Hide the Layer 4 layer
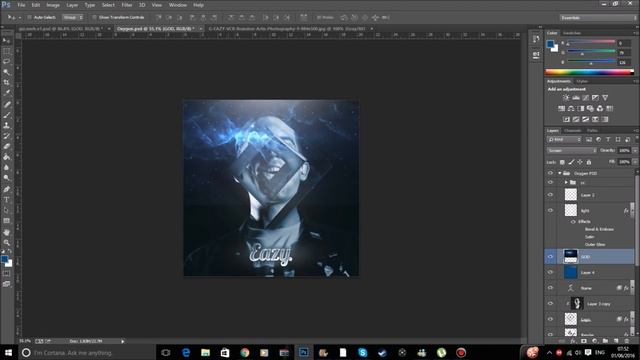Screen dimensions: 640x360 [550, 272]
